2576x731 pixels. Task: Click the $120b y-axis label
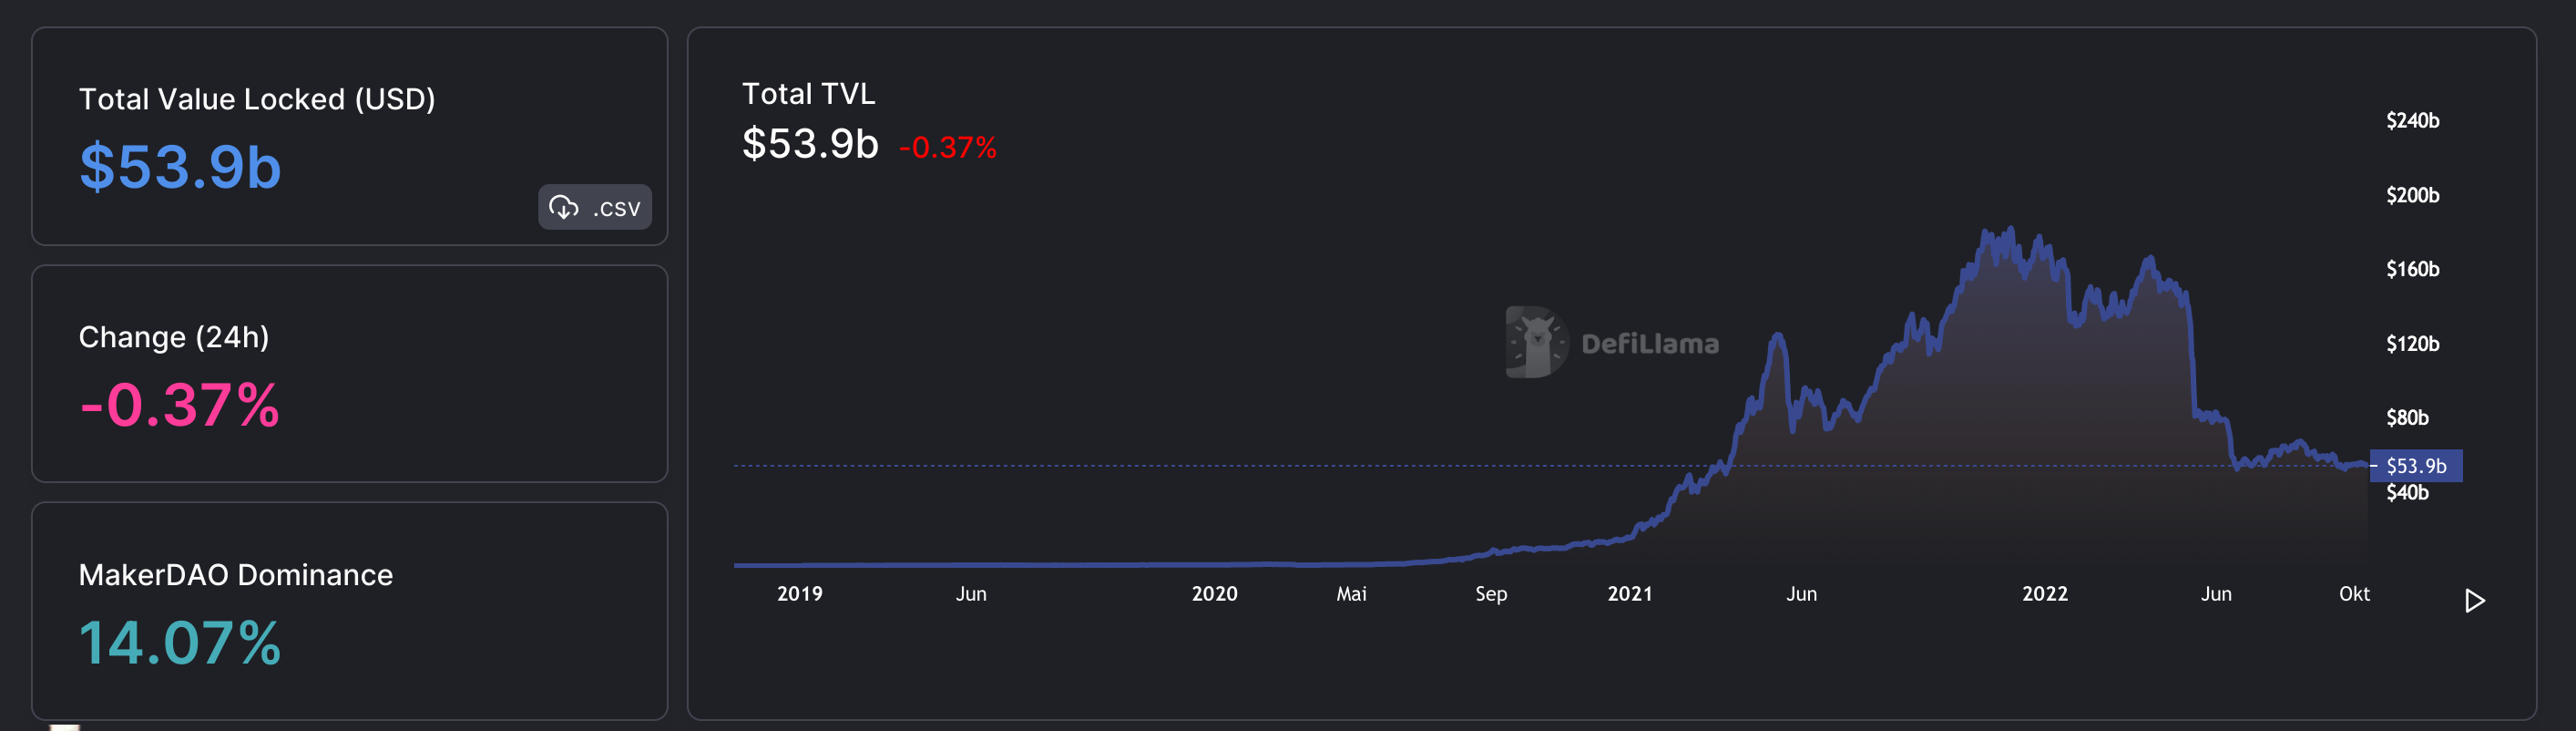(2412, 344)
